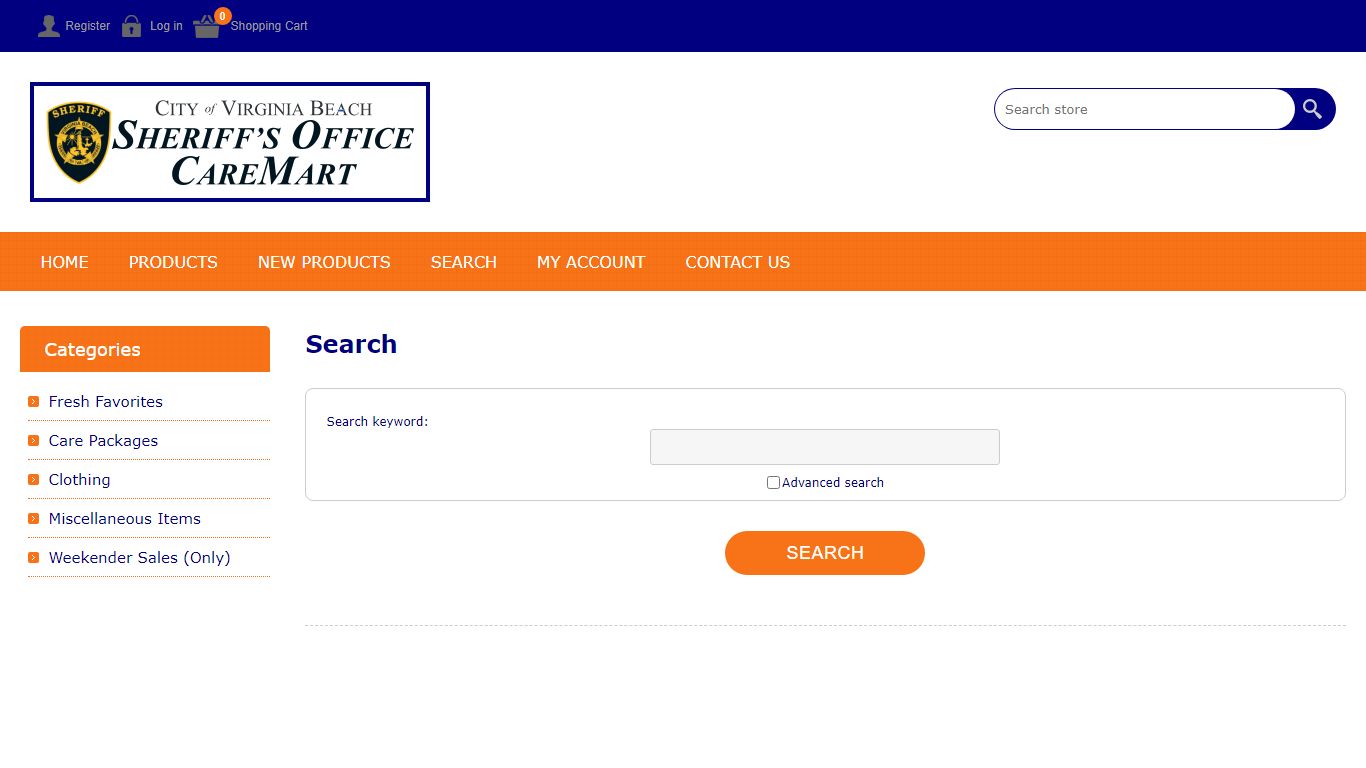This screenshot has width=1366, height=768.
Task: Open the Care Packages category
Action: coord(103,441)
